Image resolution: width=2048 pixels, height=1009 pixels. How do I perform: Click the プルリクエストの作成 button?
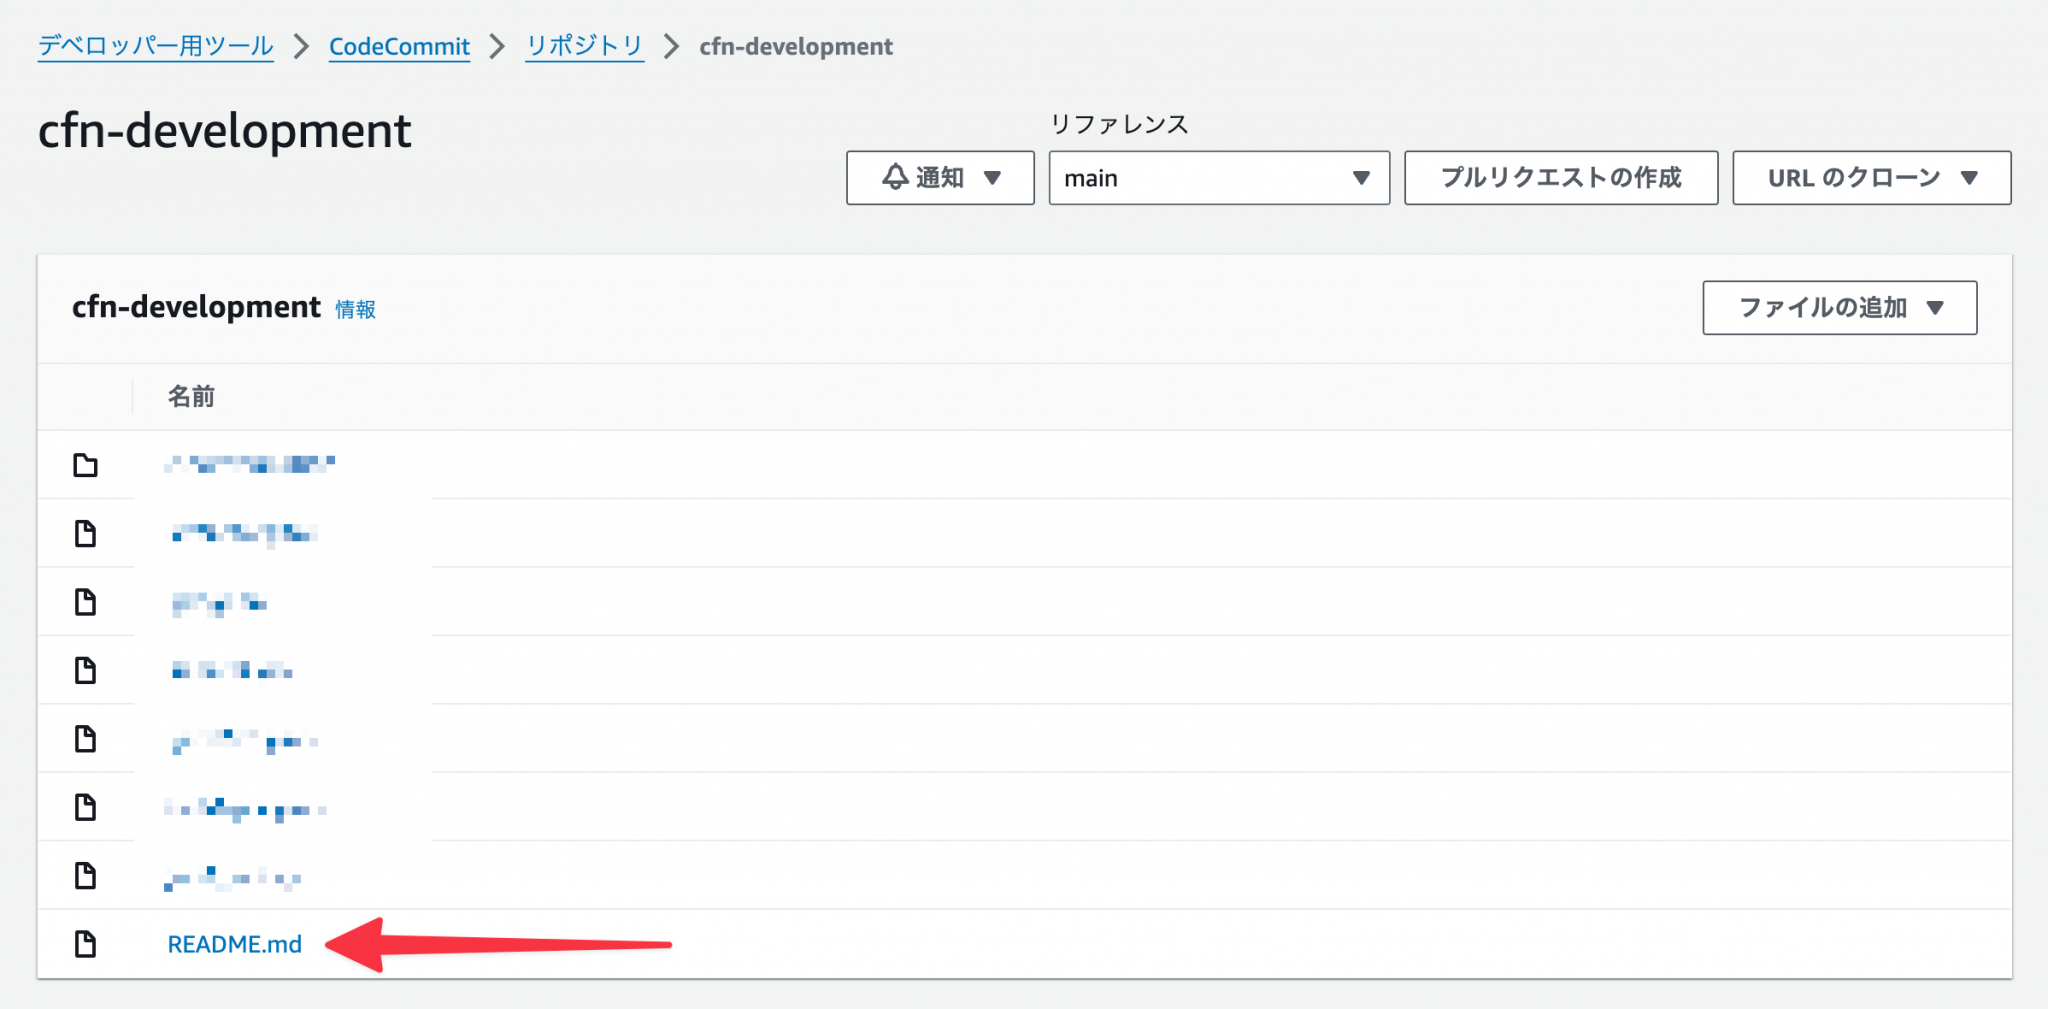click(1560, 177)
